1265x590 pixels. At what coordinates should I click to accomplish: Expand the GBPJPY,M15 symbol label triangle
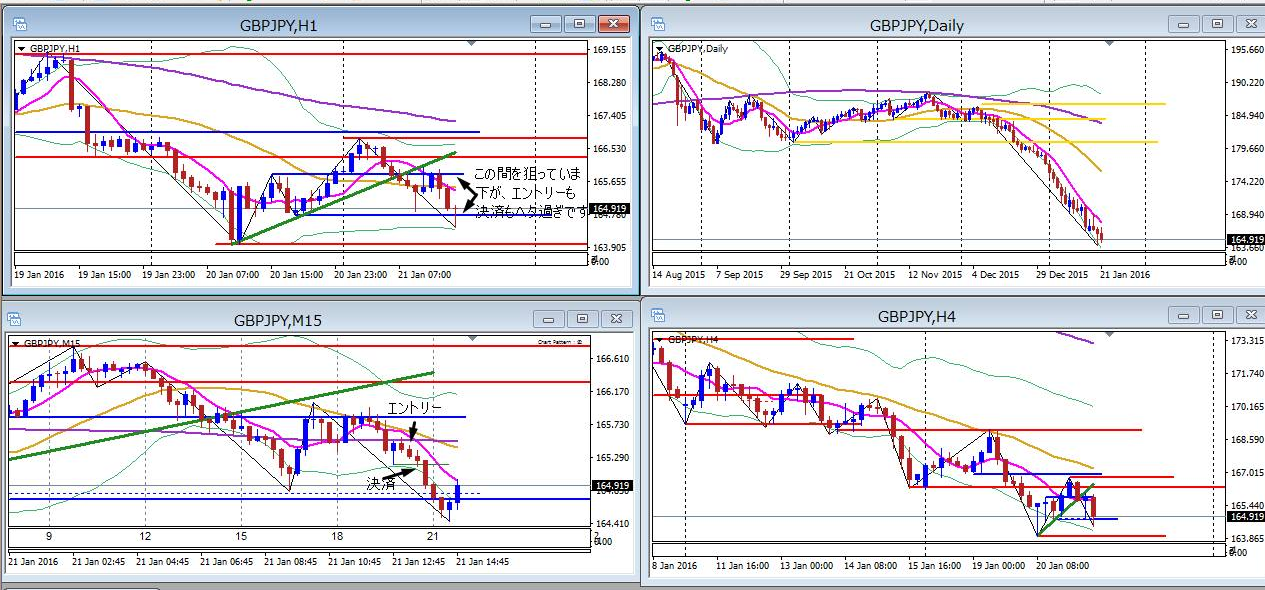(15, 344)
